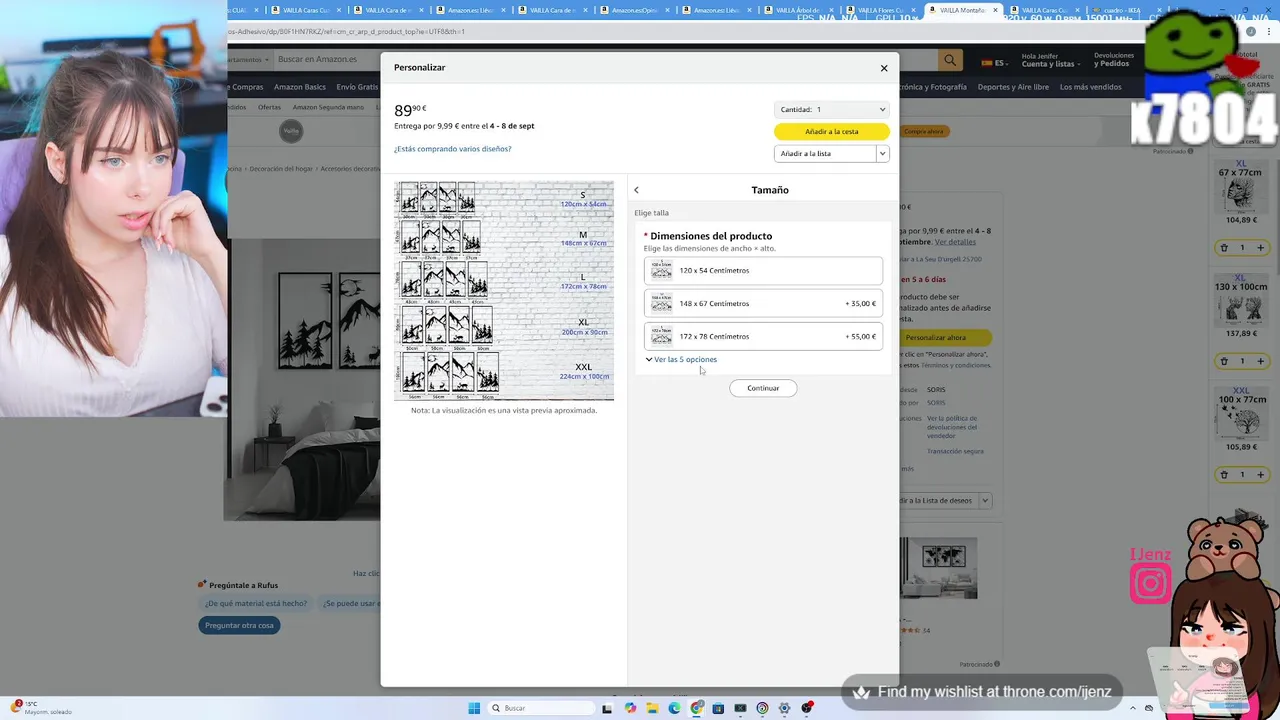Open the Añadir a la Lista de deseos dropdown

(985, 500)
